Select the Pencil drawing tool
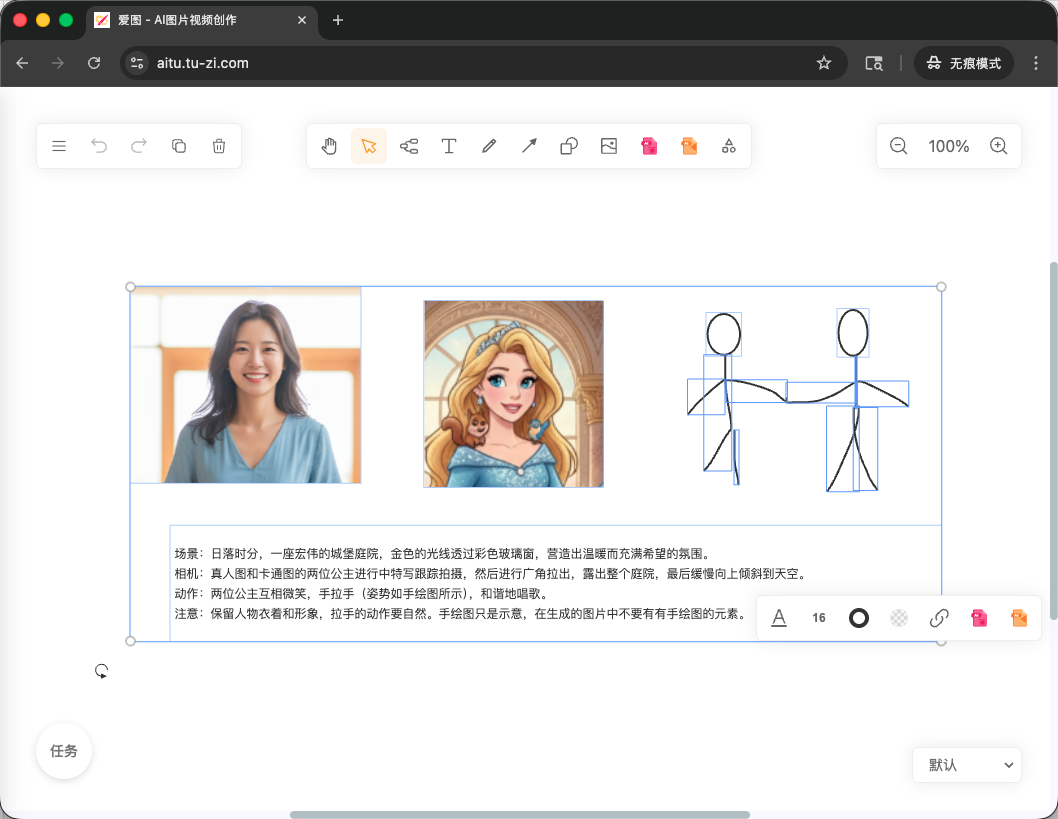The height and width of the screenshot is (819, 1058). pyautogui.click(x=489, y=146)
